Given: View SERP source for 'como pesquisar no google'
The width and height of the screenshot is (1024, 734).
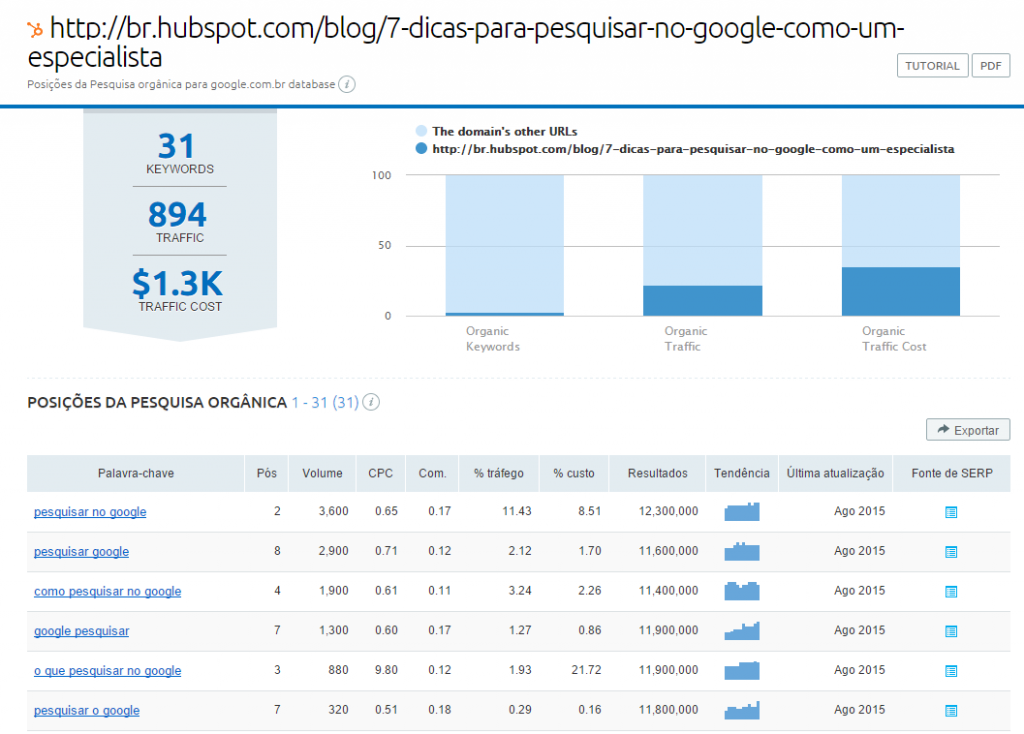Looking at the screenshot, I should pyautogui.click(x=951, y=592).
